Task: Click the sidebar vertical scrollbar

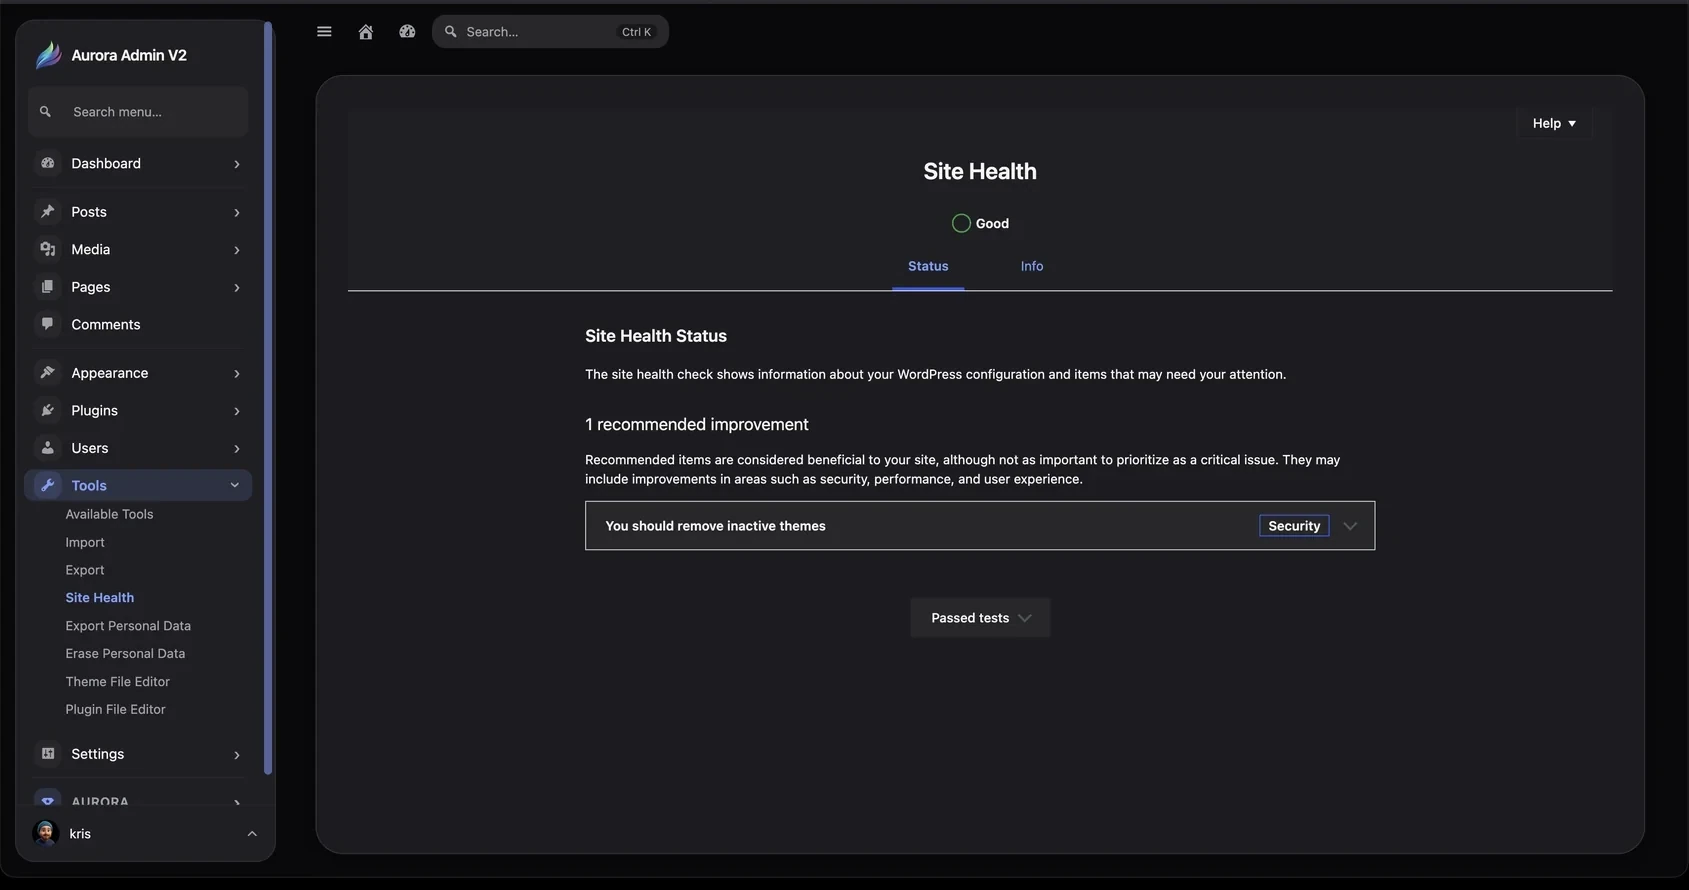Action: click(267, 397)
